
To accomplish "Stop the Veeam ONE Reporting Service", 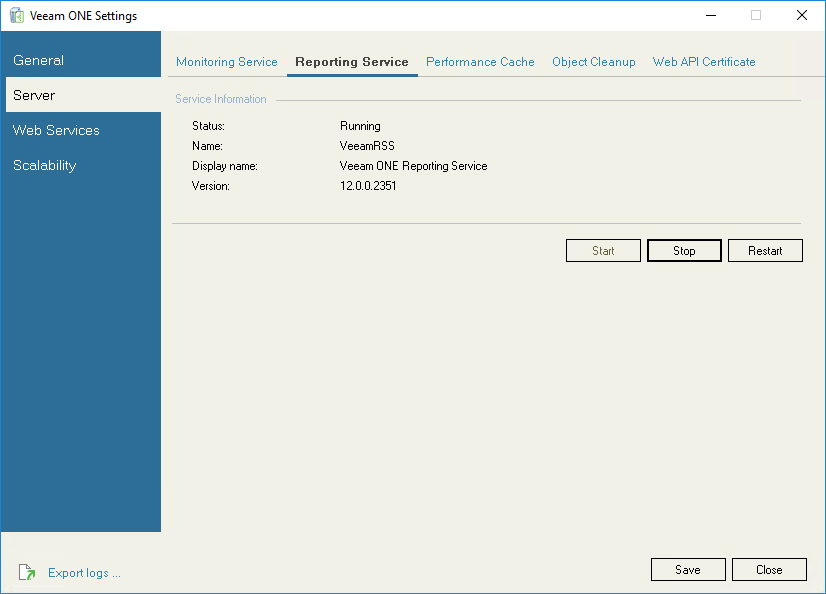I will pyautogui.click(x=684, y=250).
